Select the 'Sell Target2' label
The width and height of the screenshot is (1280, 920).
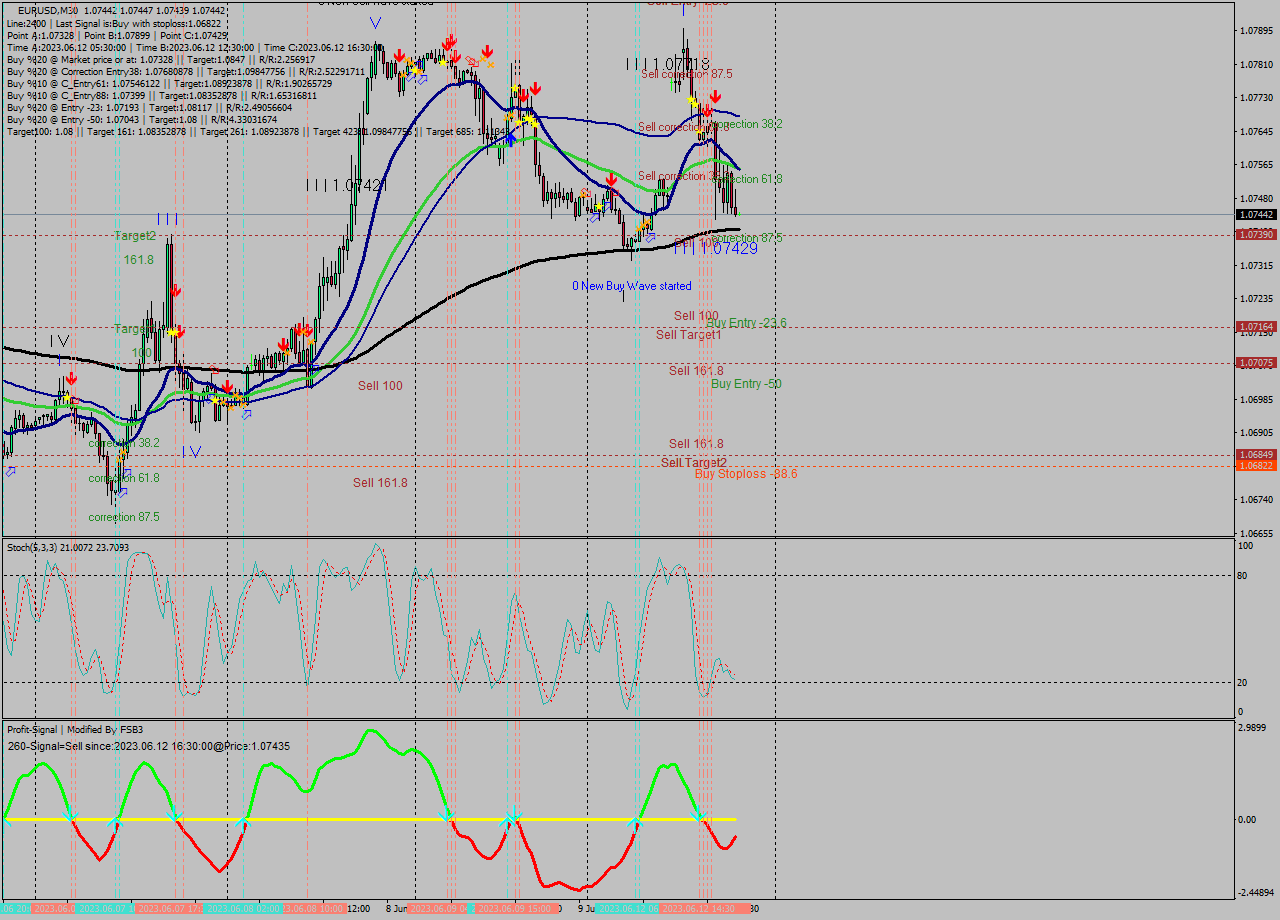point(694,462)
